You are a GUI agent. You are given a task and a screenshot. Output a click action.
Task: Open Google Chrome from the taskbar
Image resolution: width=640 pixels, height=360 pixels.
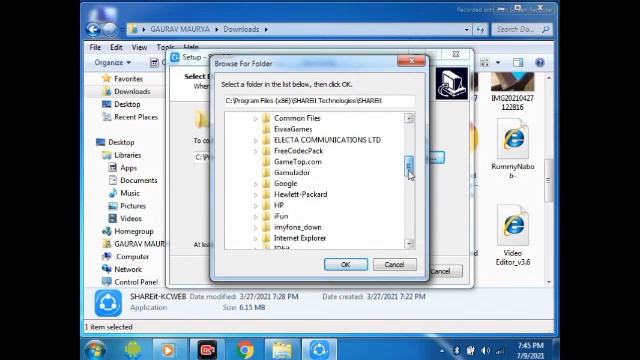pyautogui.click(x=245, y=350)
